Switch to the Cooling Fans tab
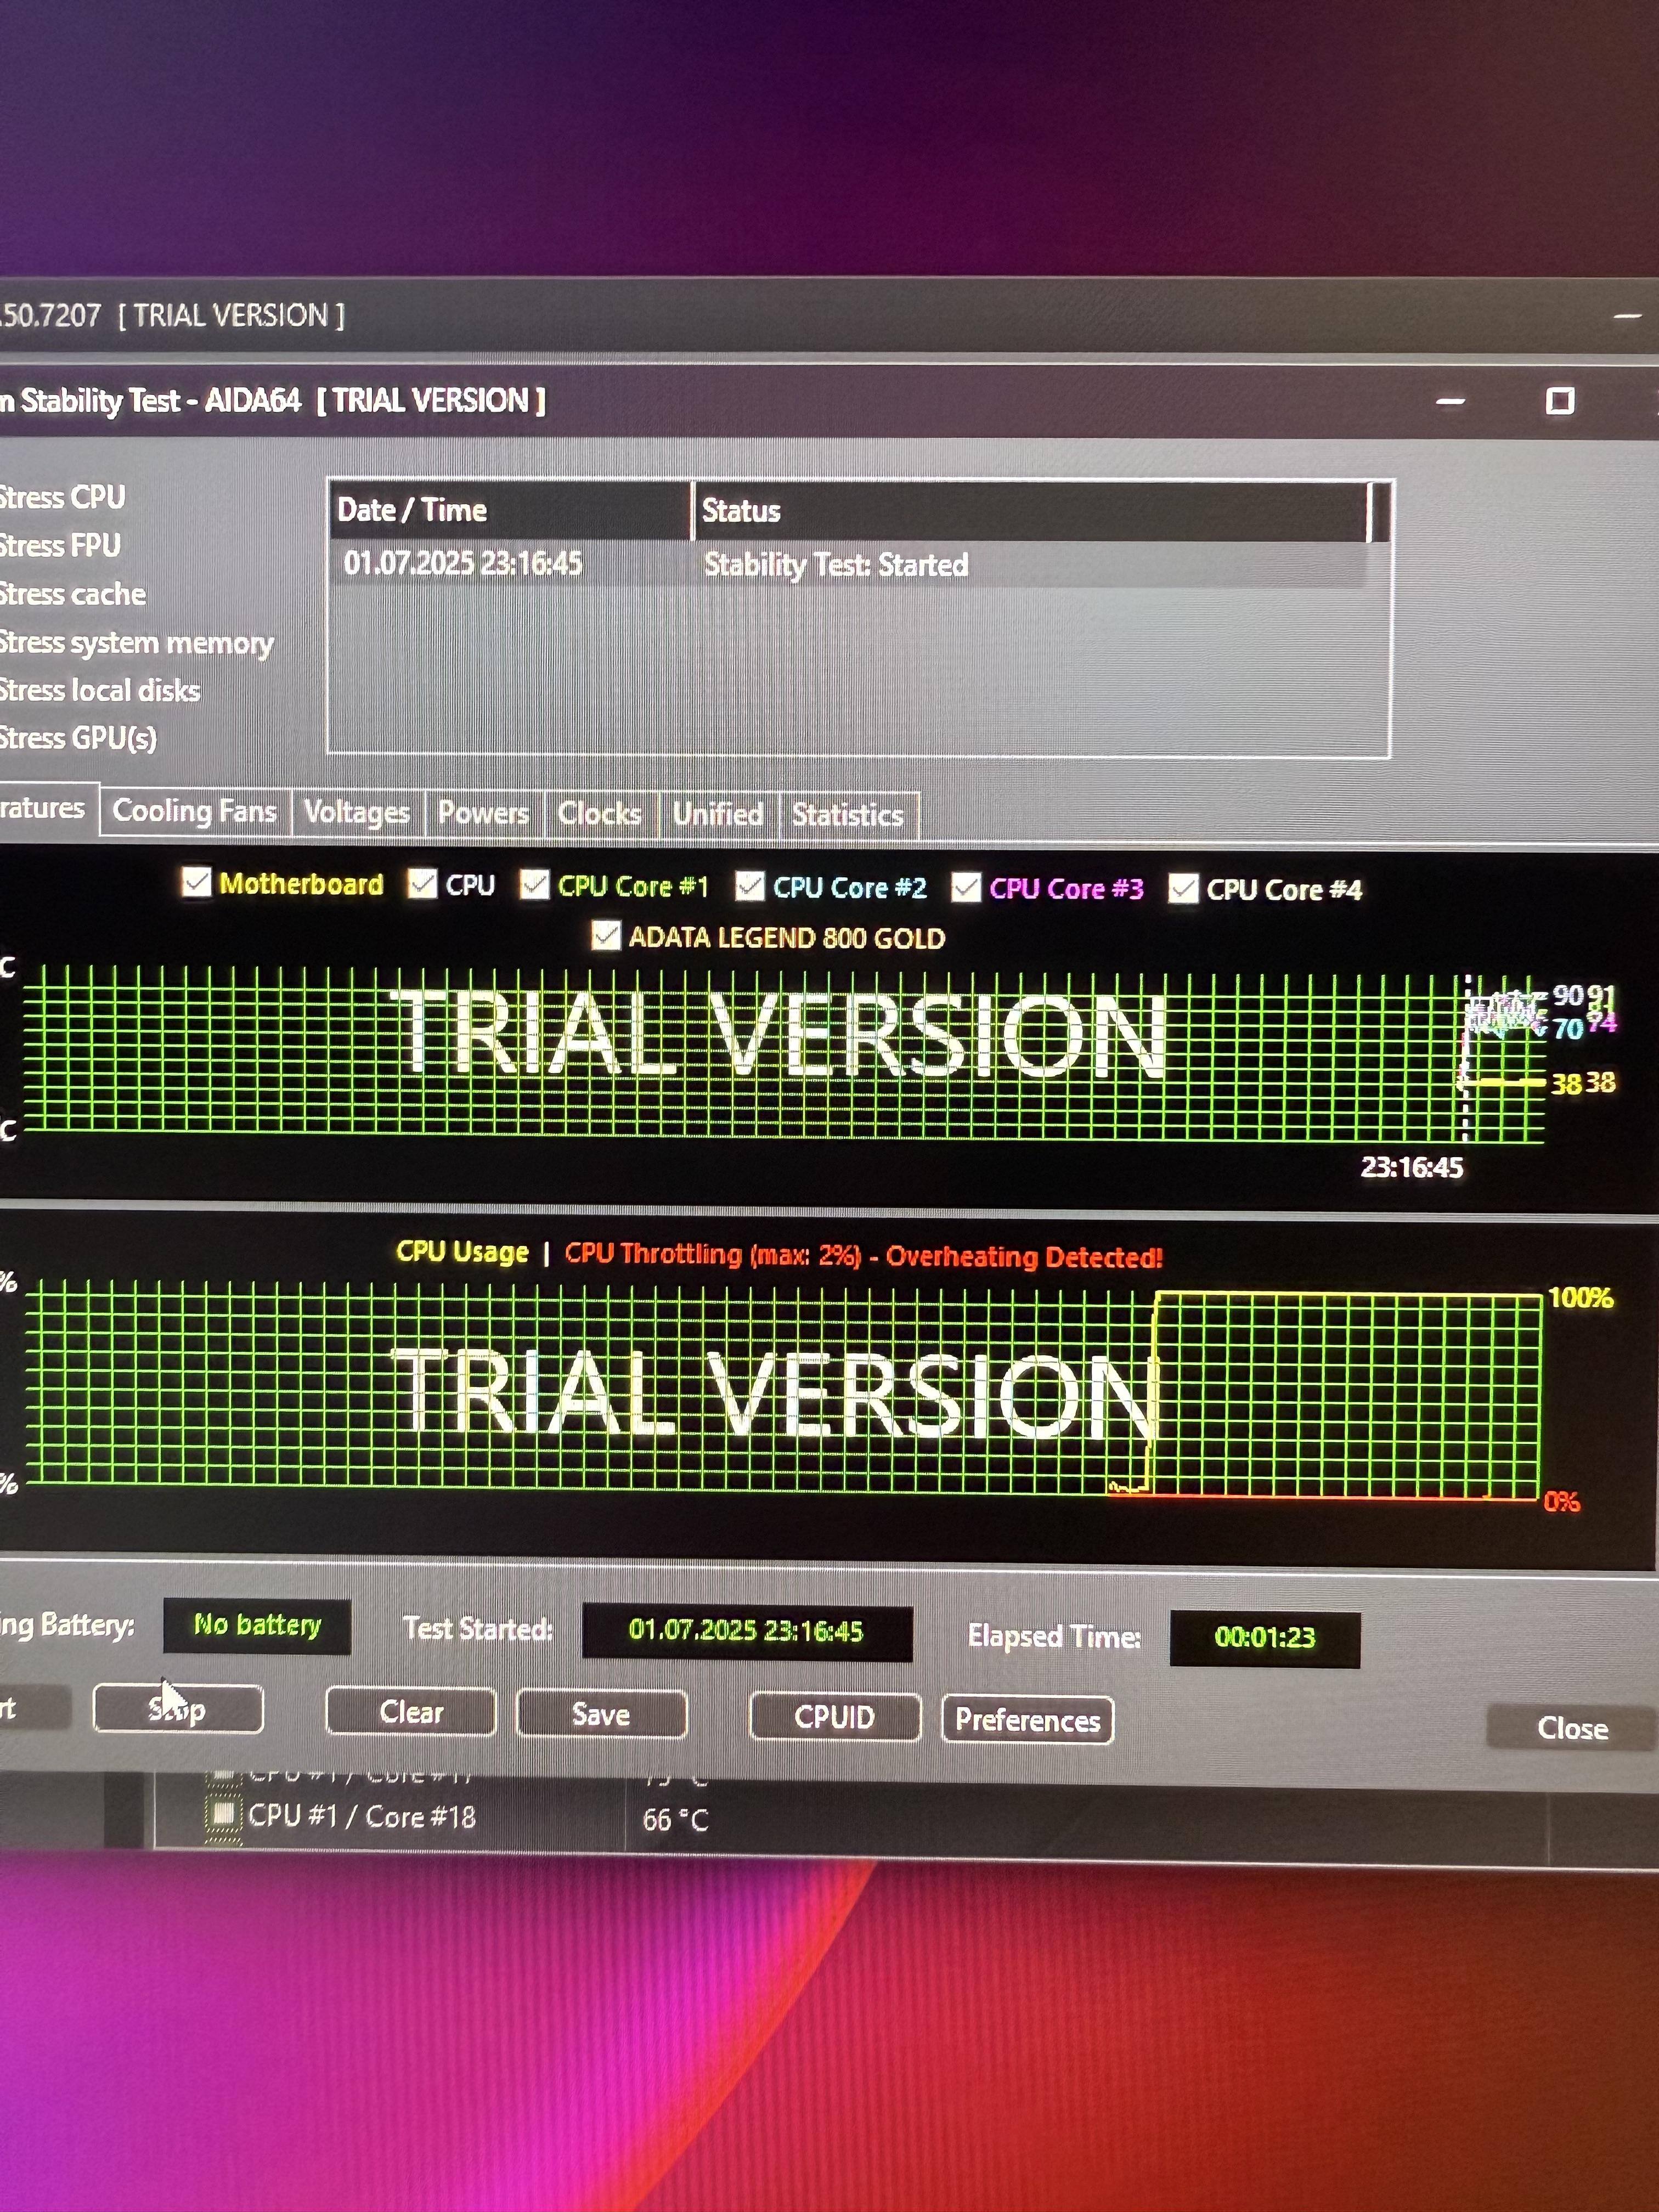Viewport: 1659px width, 2212px height. (194, 810)
